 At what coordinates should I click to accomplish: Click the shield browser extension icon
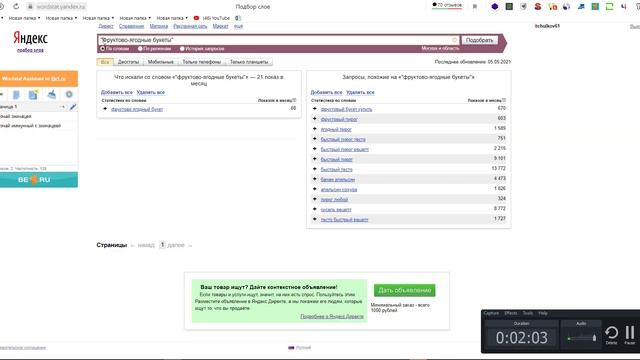point(523,7)
